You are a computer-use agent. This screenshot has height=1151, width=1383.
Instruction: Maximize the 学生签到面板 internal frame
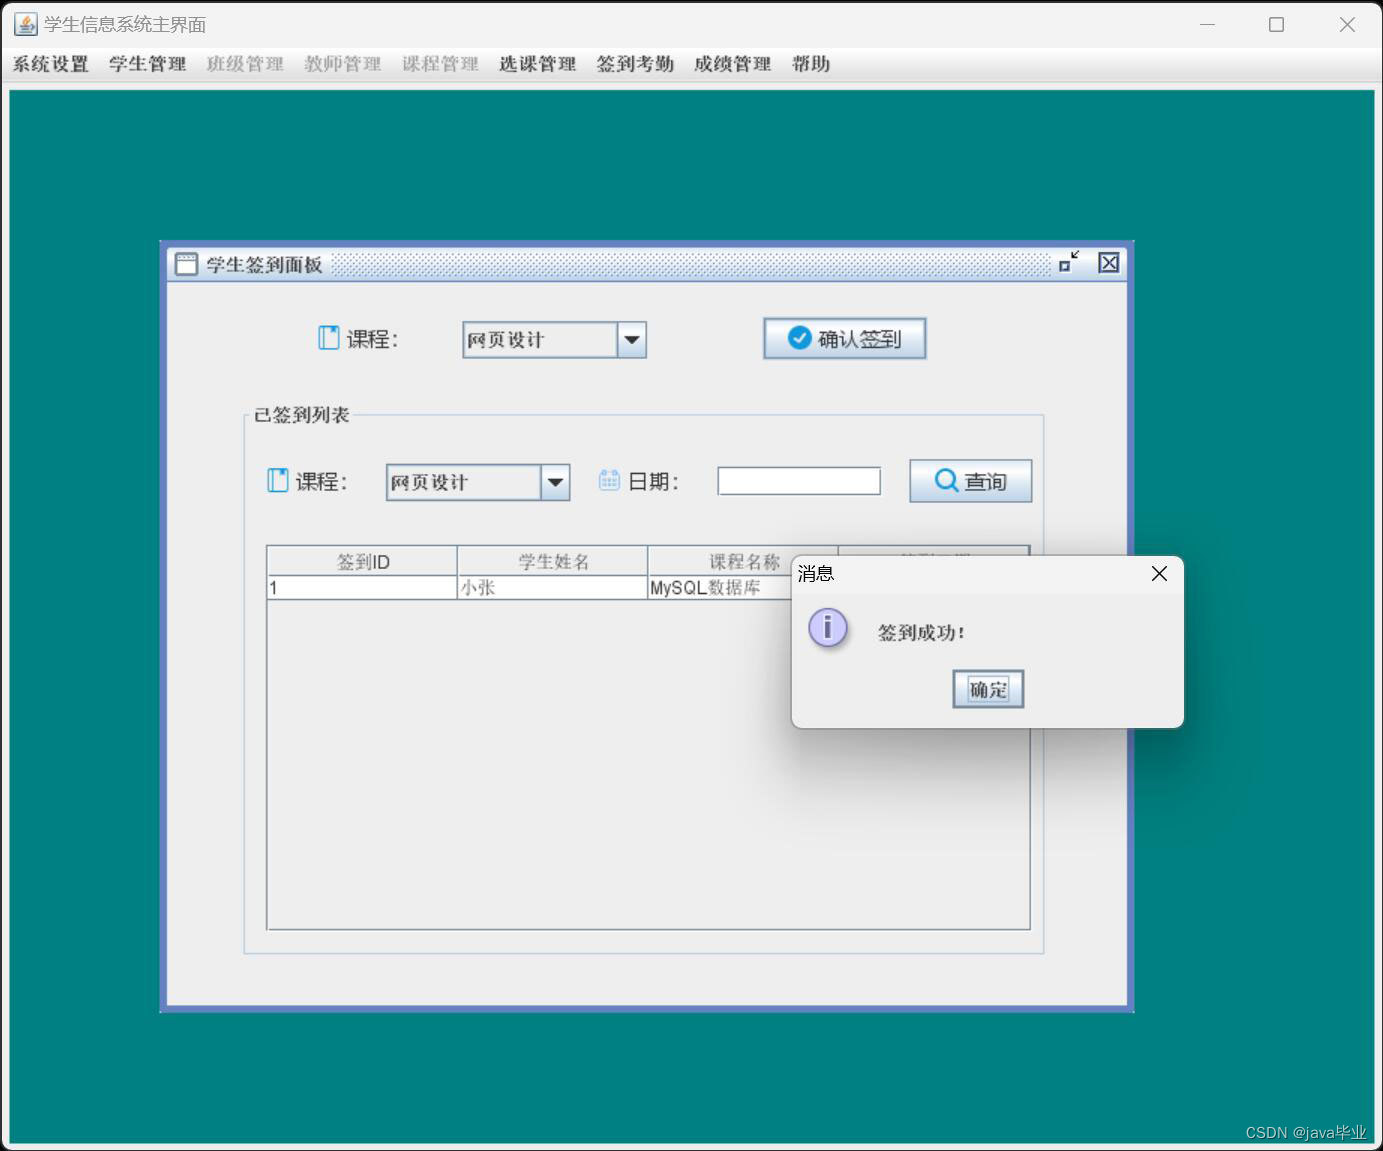pyautogui.click(x=1069, y=262)
